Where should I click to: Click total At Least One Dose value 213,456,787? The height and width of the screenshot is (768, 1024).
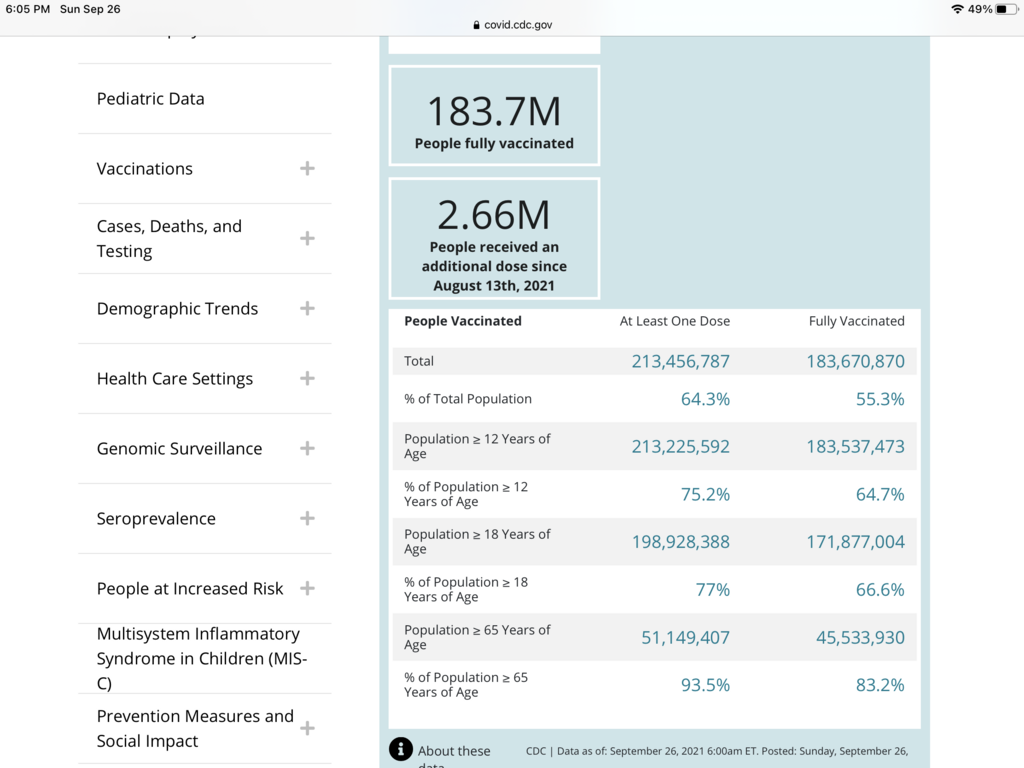(x=680, y=361)
